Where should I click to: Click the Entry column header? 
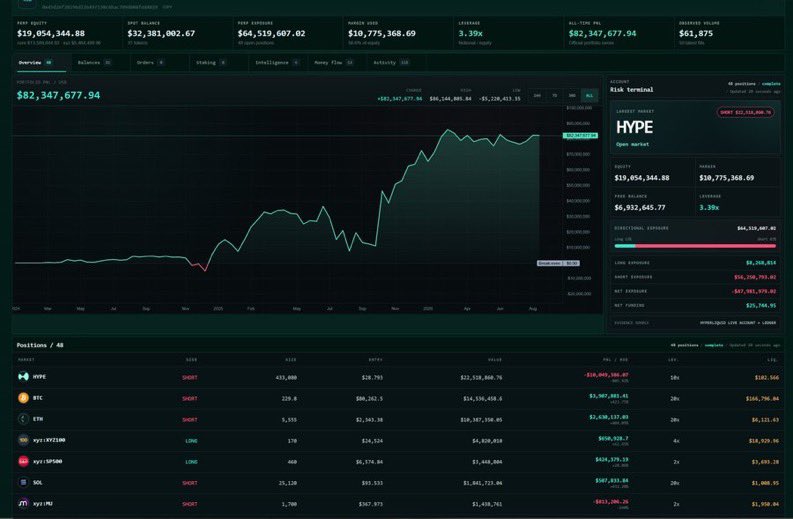[376, 360]
